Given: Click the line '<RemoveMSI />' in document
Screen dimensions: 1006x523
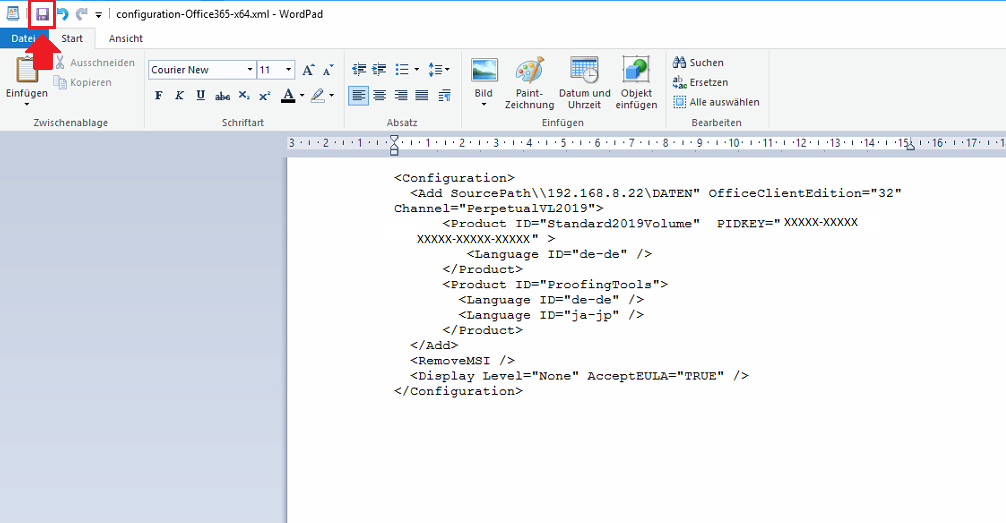Looking at the screenshot, I should tap(463, 361).
